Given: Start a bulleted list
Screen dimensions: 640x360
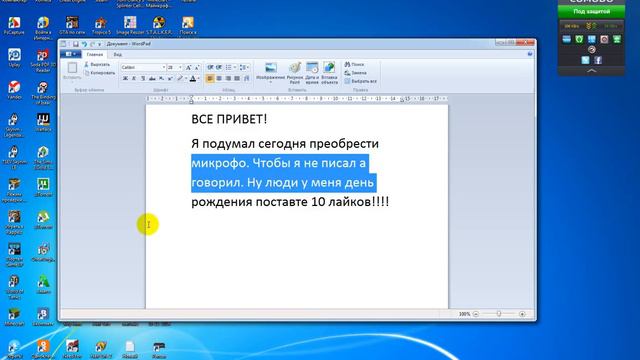Looking at the screenshot, I should click(x=229, y=67).
